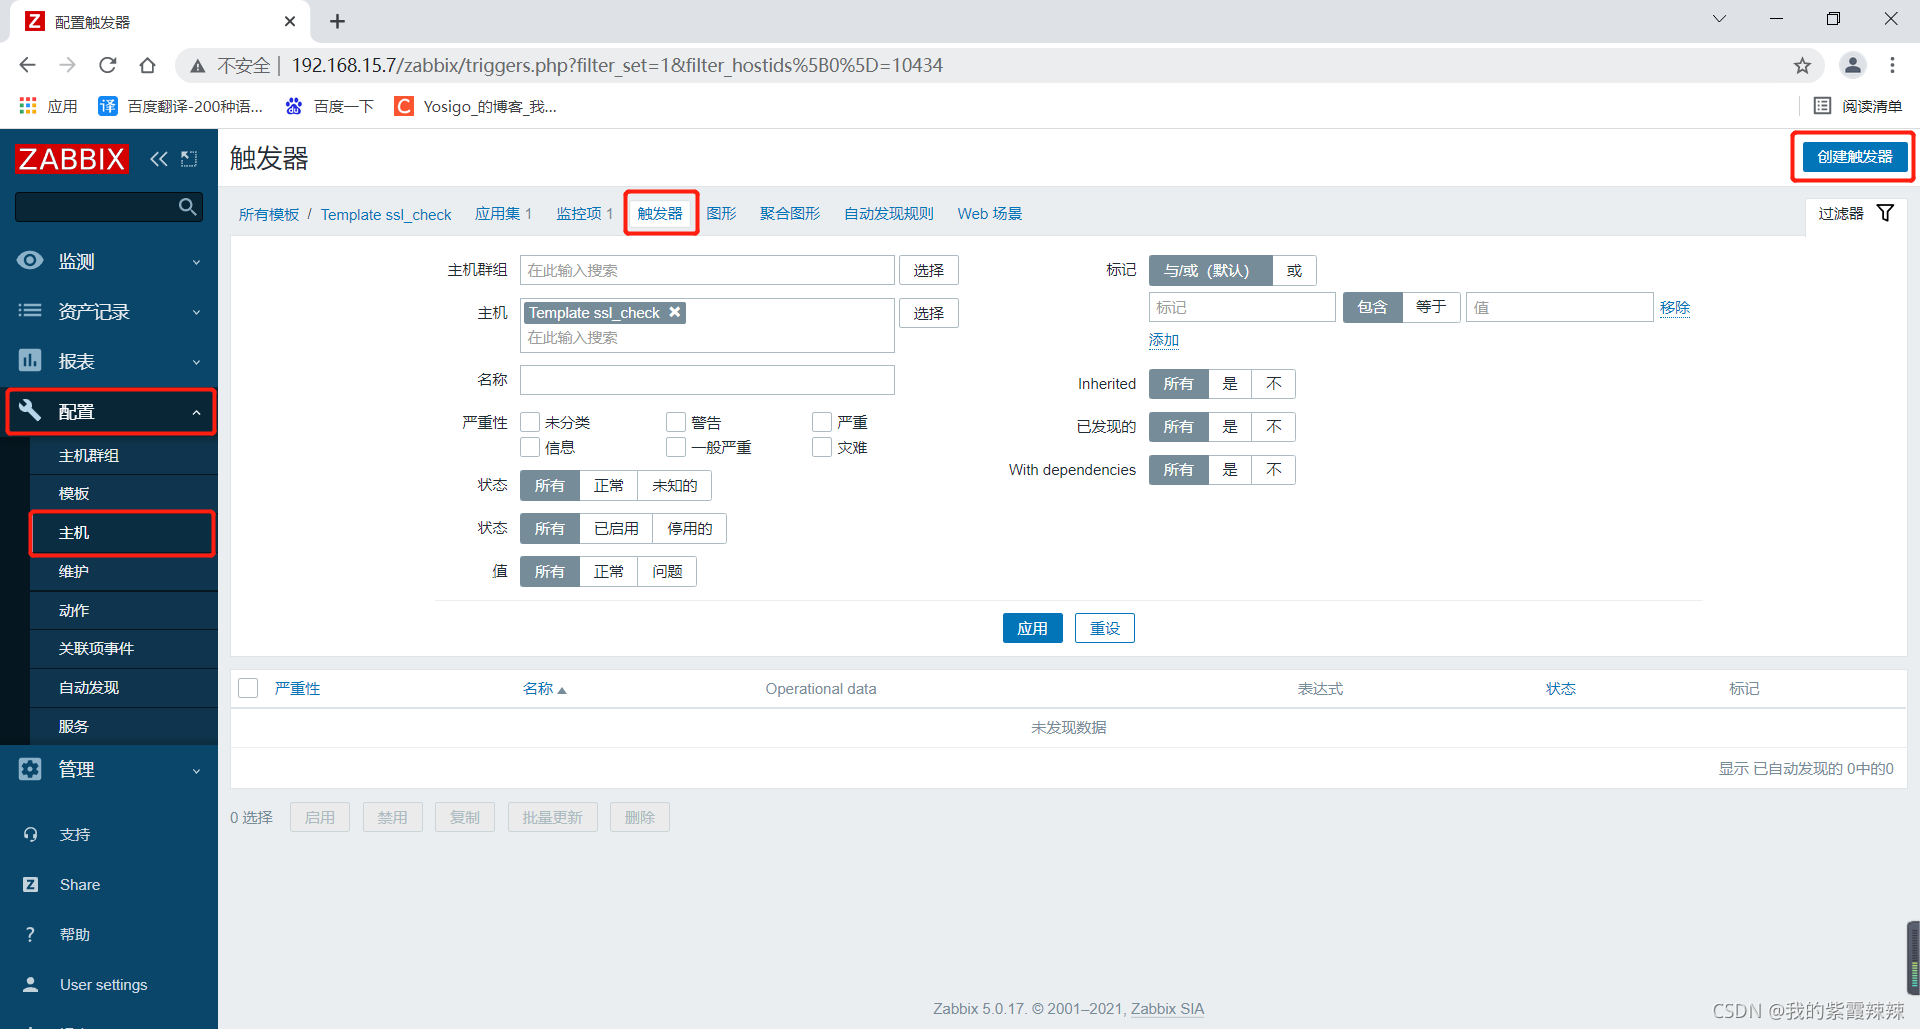Viewport: 1920px width, 1029px height.
Task: Click the 应用 filter button
Action: (1033, 628)
